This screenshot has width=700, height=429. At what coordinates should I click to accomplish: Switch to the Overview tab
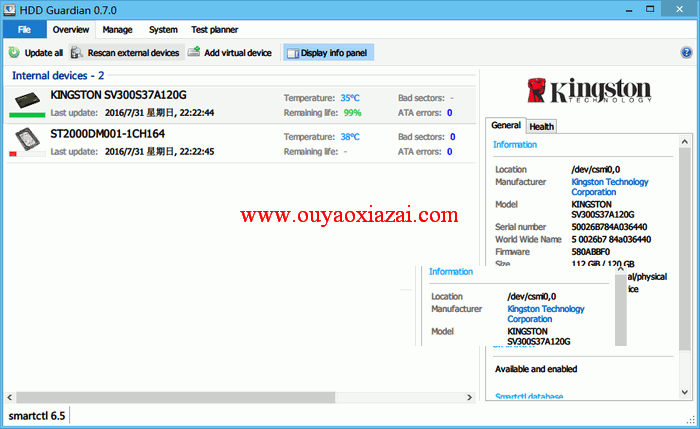(x=71, y=29)
